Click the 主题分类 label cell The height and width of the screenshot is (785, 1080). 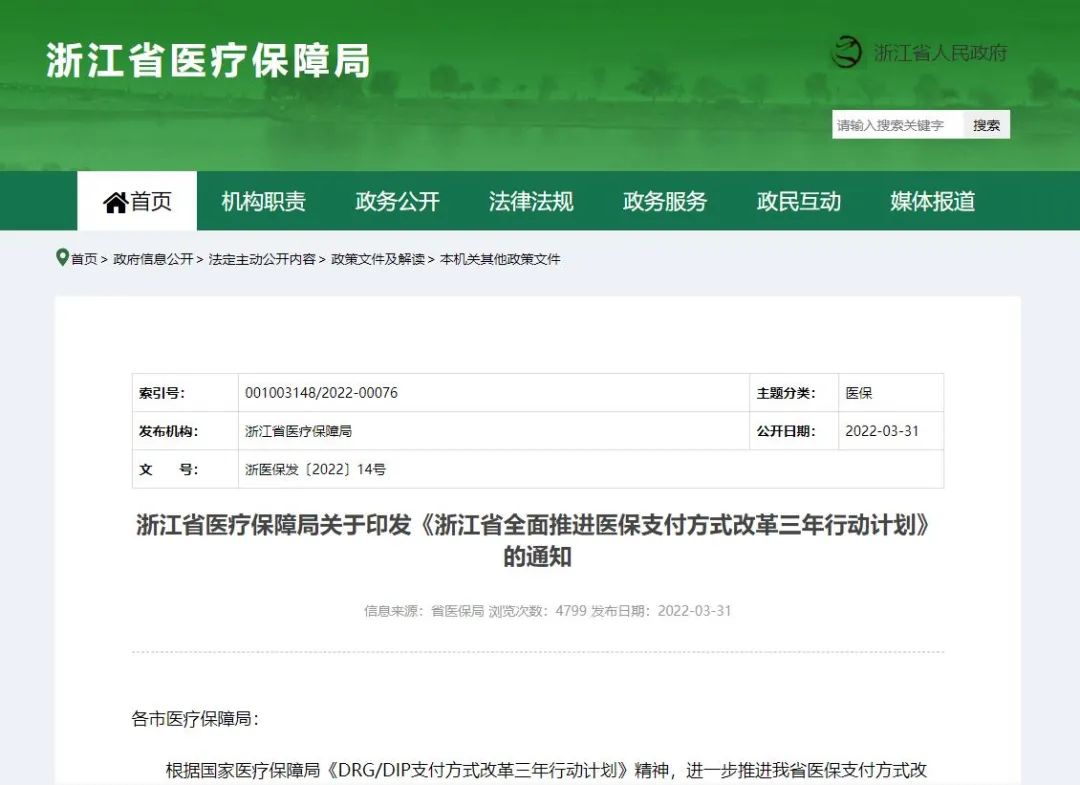793,393
